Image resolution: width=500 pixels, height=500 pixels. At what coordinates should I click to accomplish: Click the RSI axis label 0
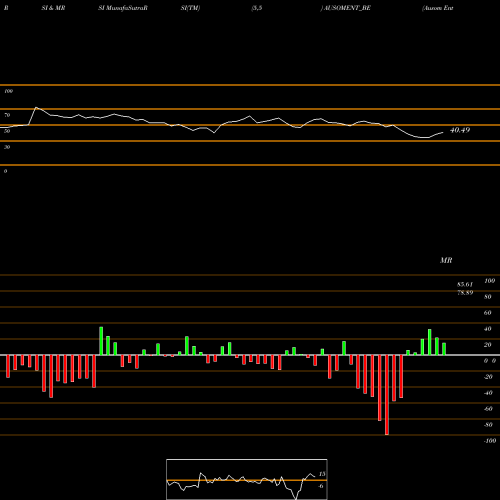(x=5, y=171)
